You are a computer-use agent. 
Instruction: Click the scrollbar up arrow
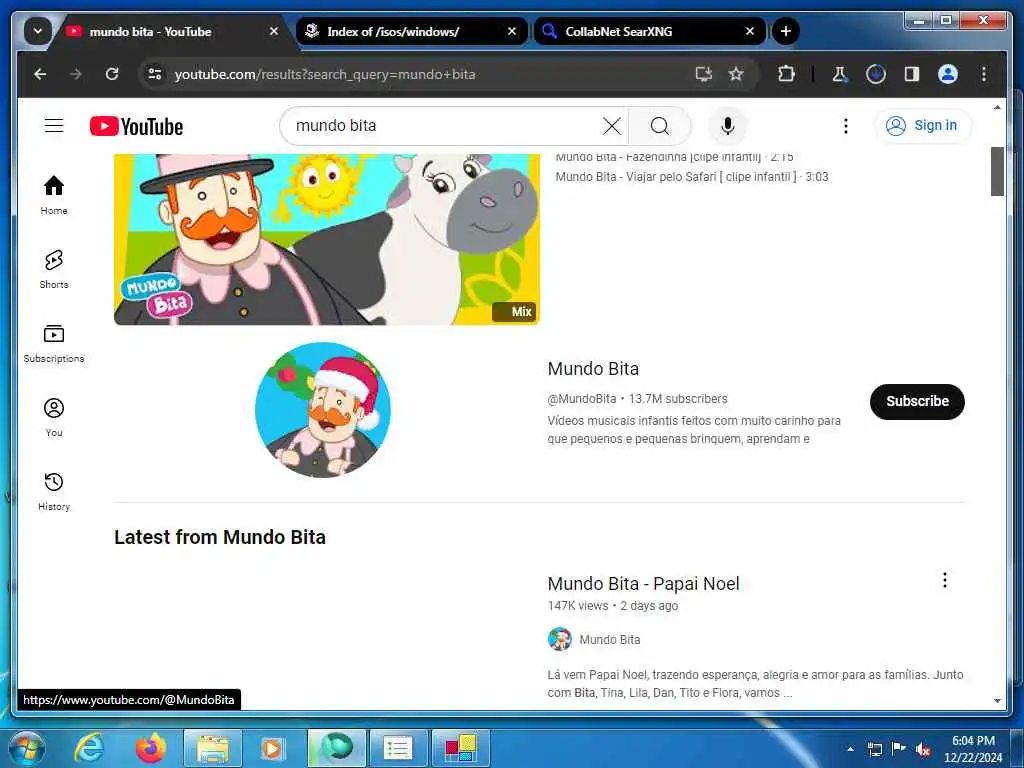997,107
